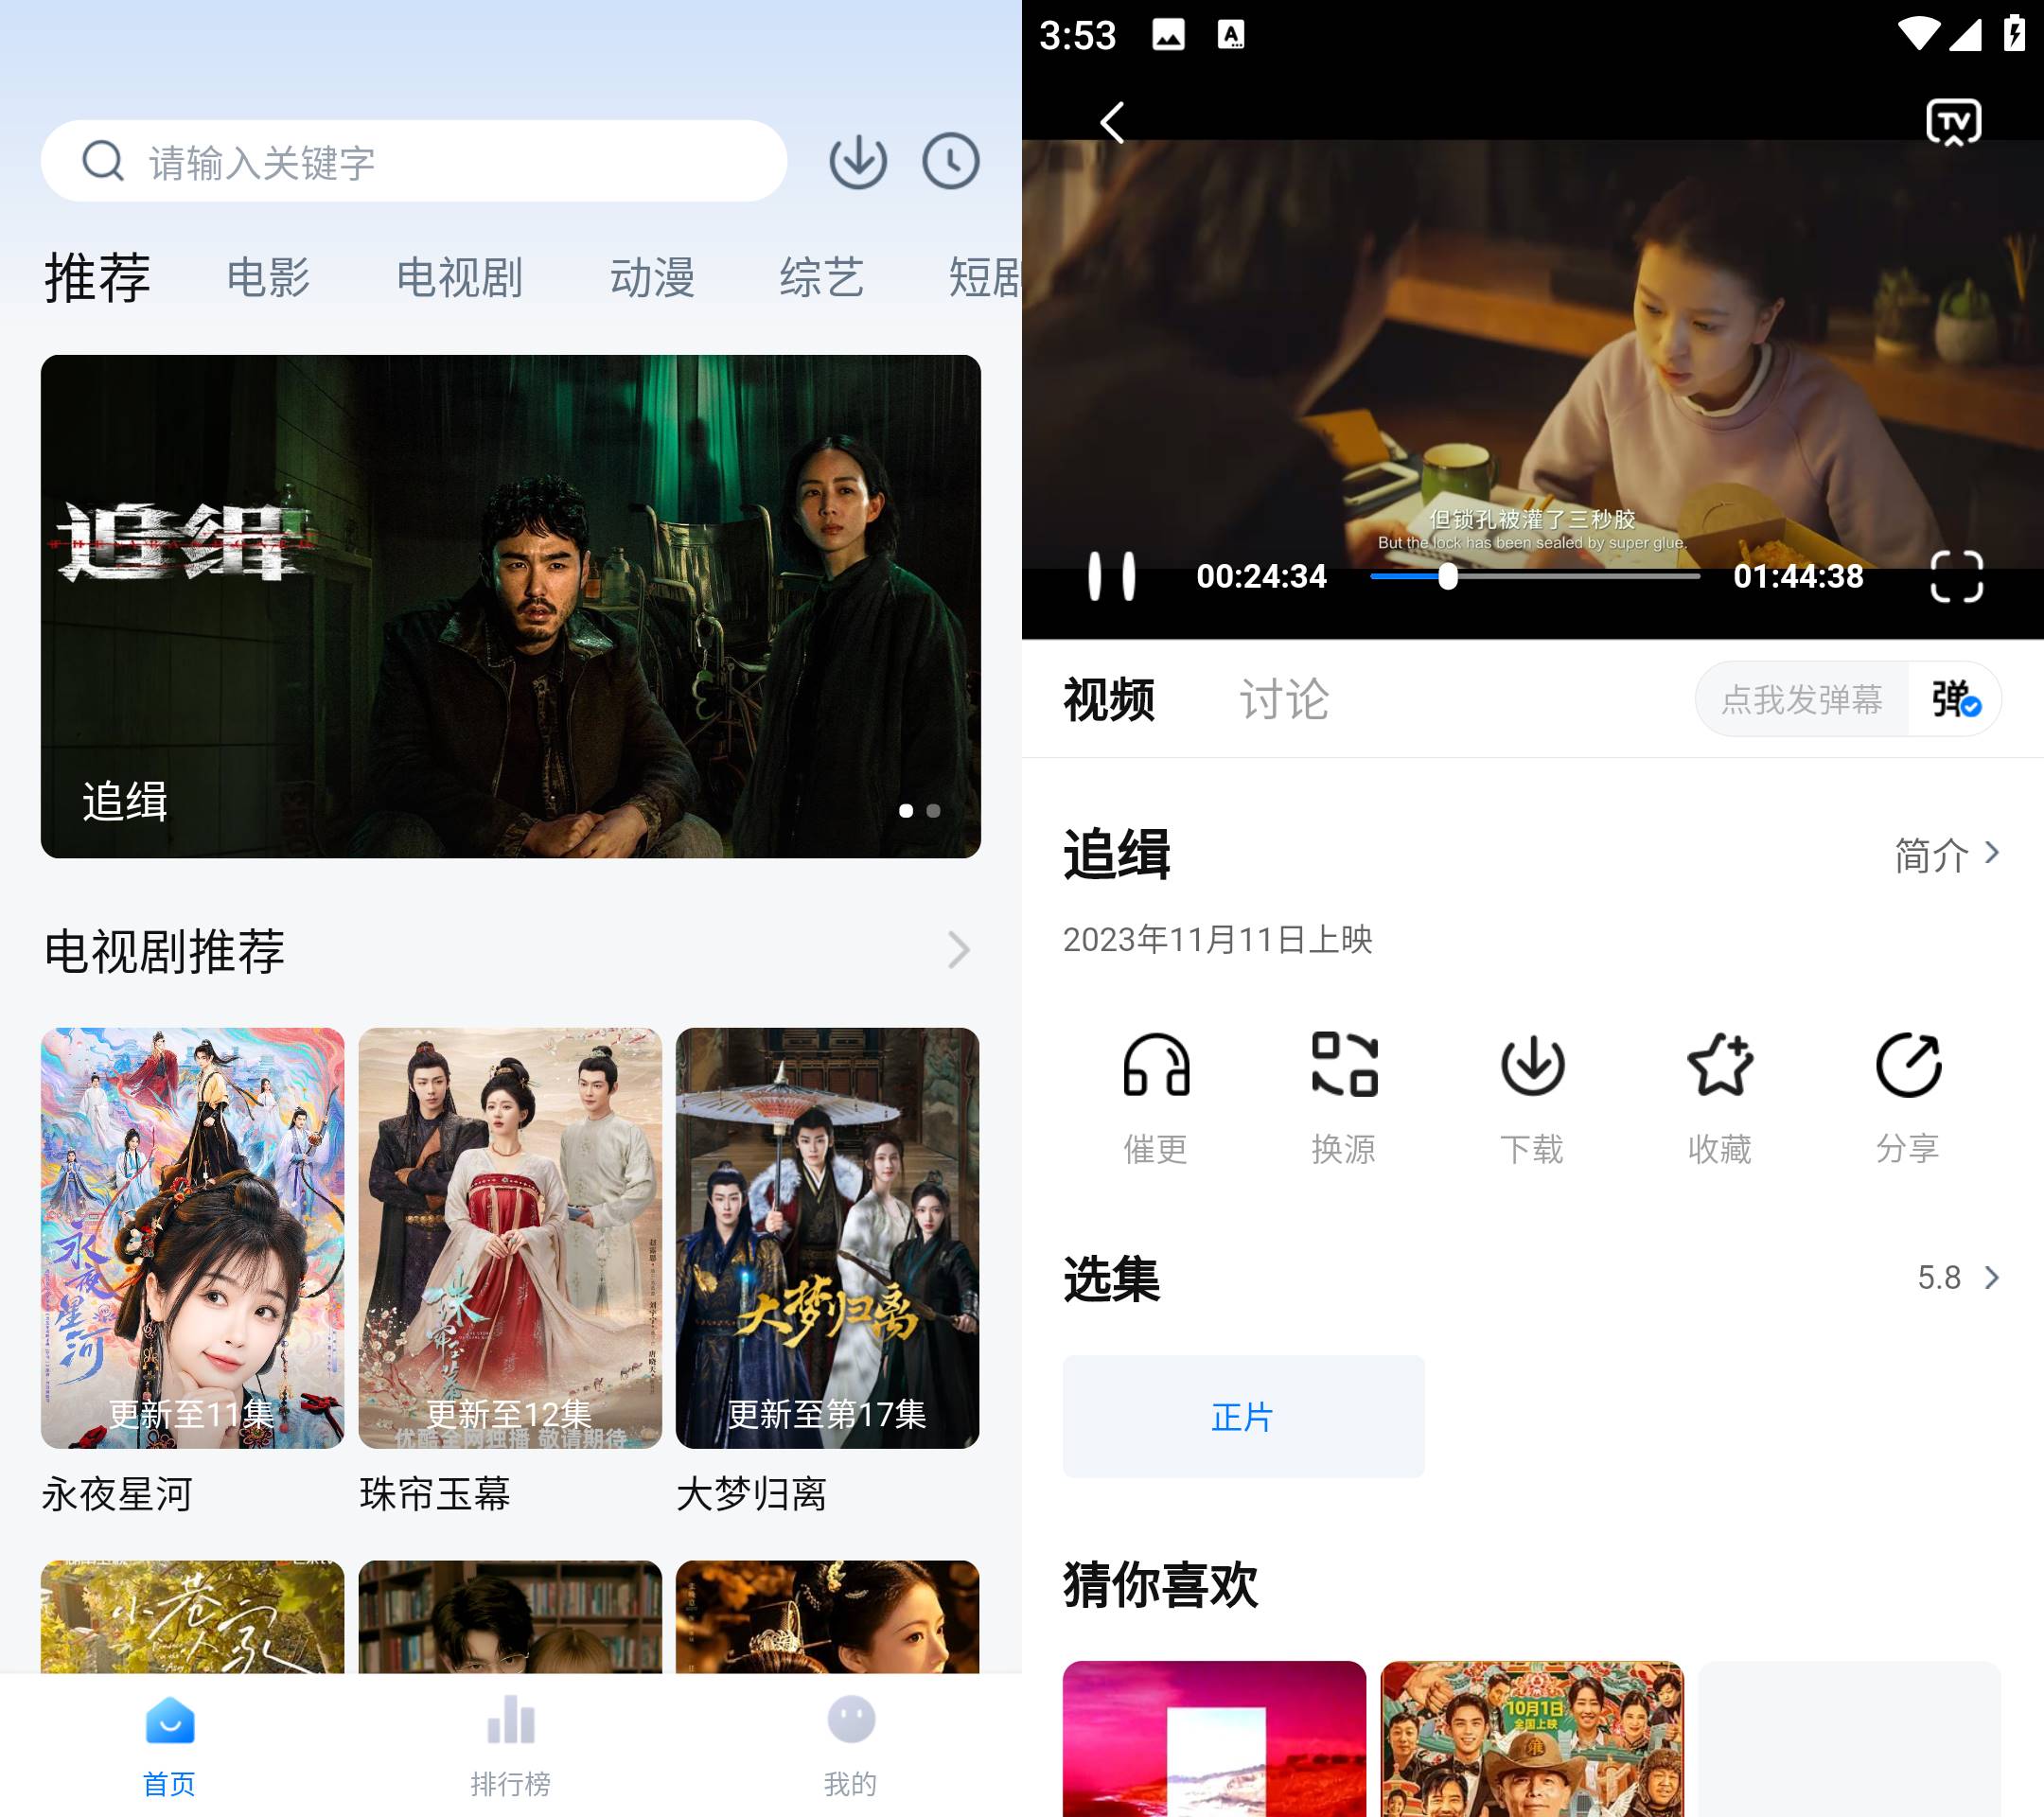The width and height of the screenshot is (2044, 1817).
Task: Expand the 电视剧推荐 TV series section
Action: click(x=962, y=950)
